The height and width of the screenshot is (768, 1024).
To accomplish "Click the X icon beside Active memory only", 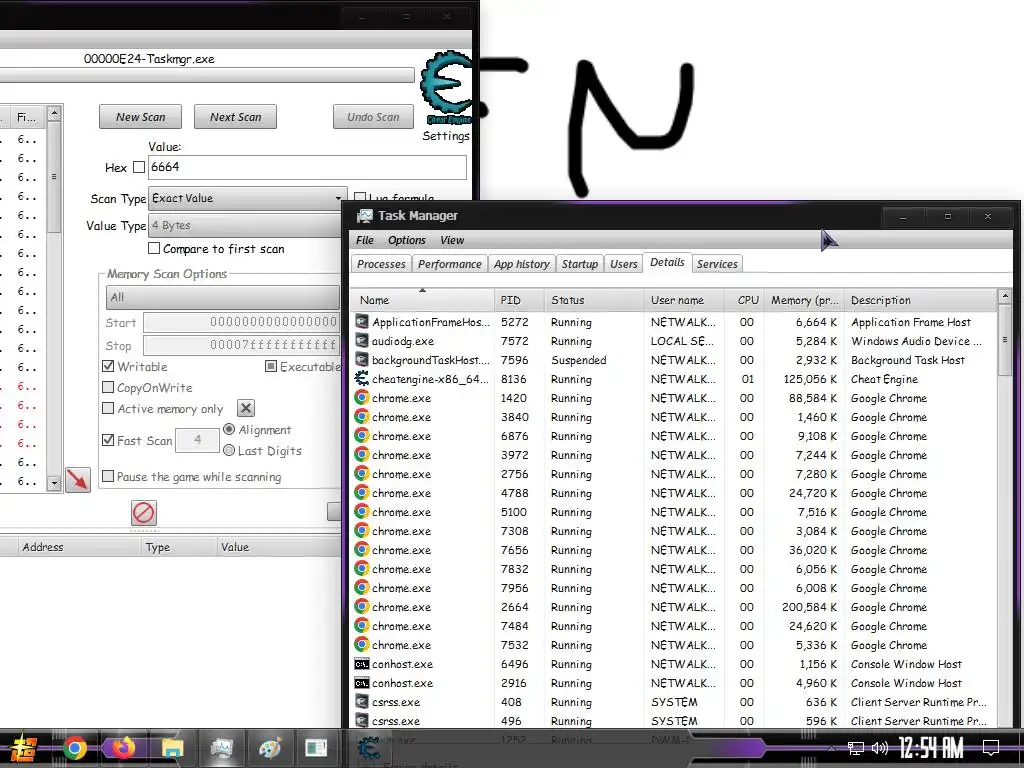I will click(246, 409).
